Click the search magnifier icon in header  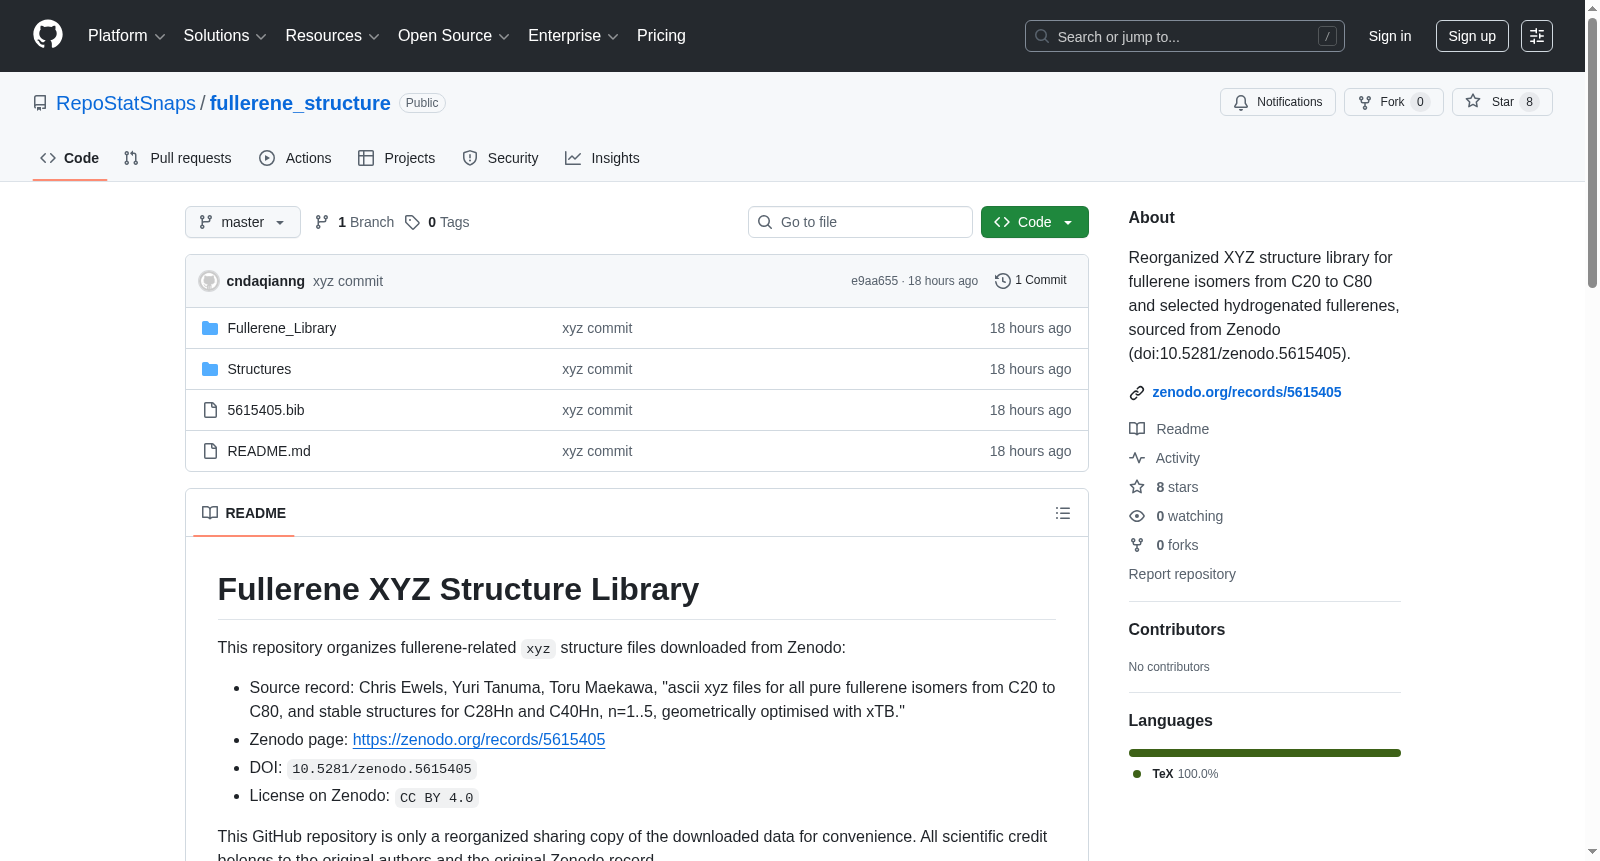[1042, 36]
